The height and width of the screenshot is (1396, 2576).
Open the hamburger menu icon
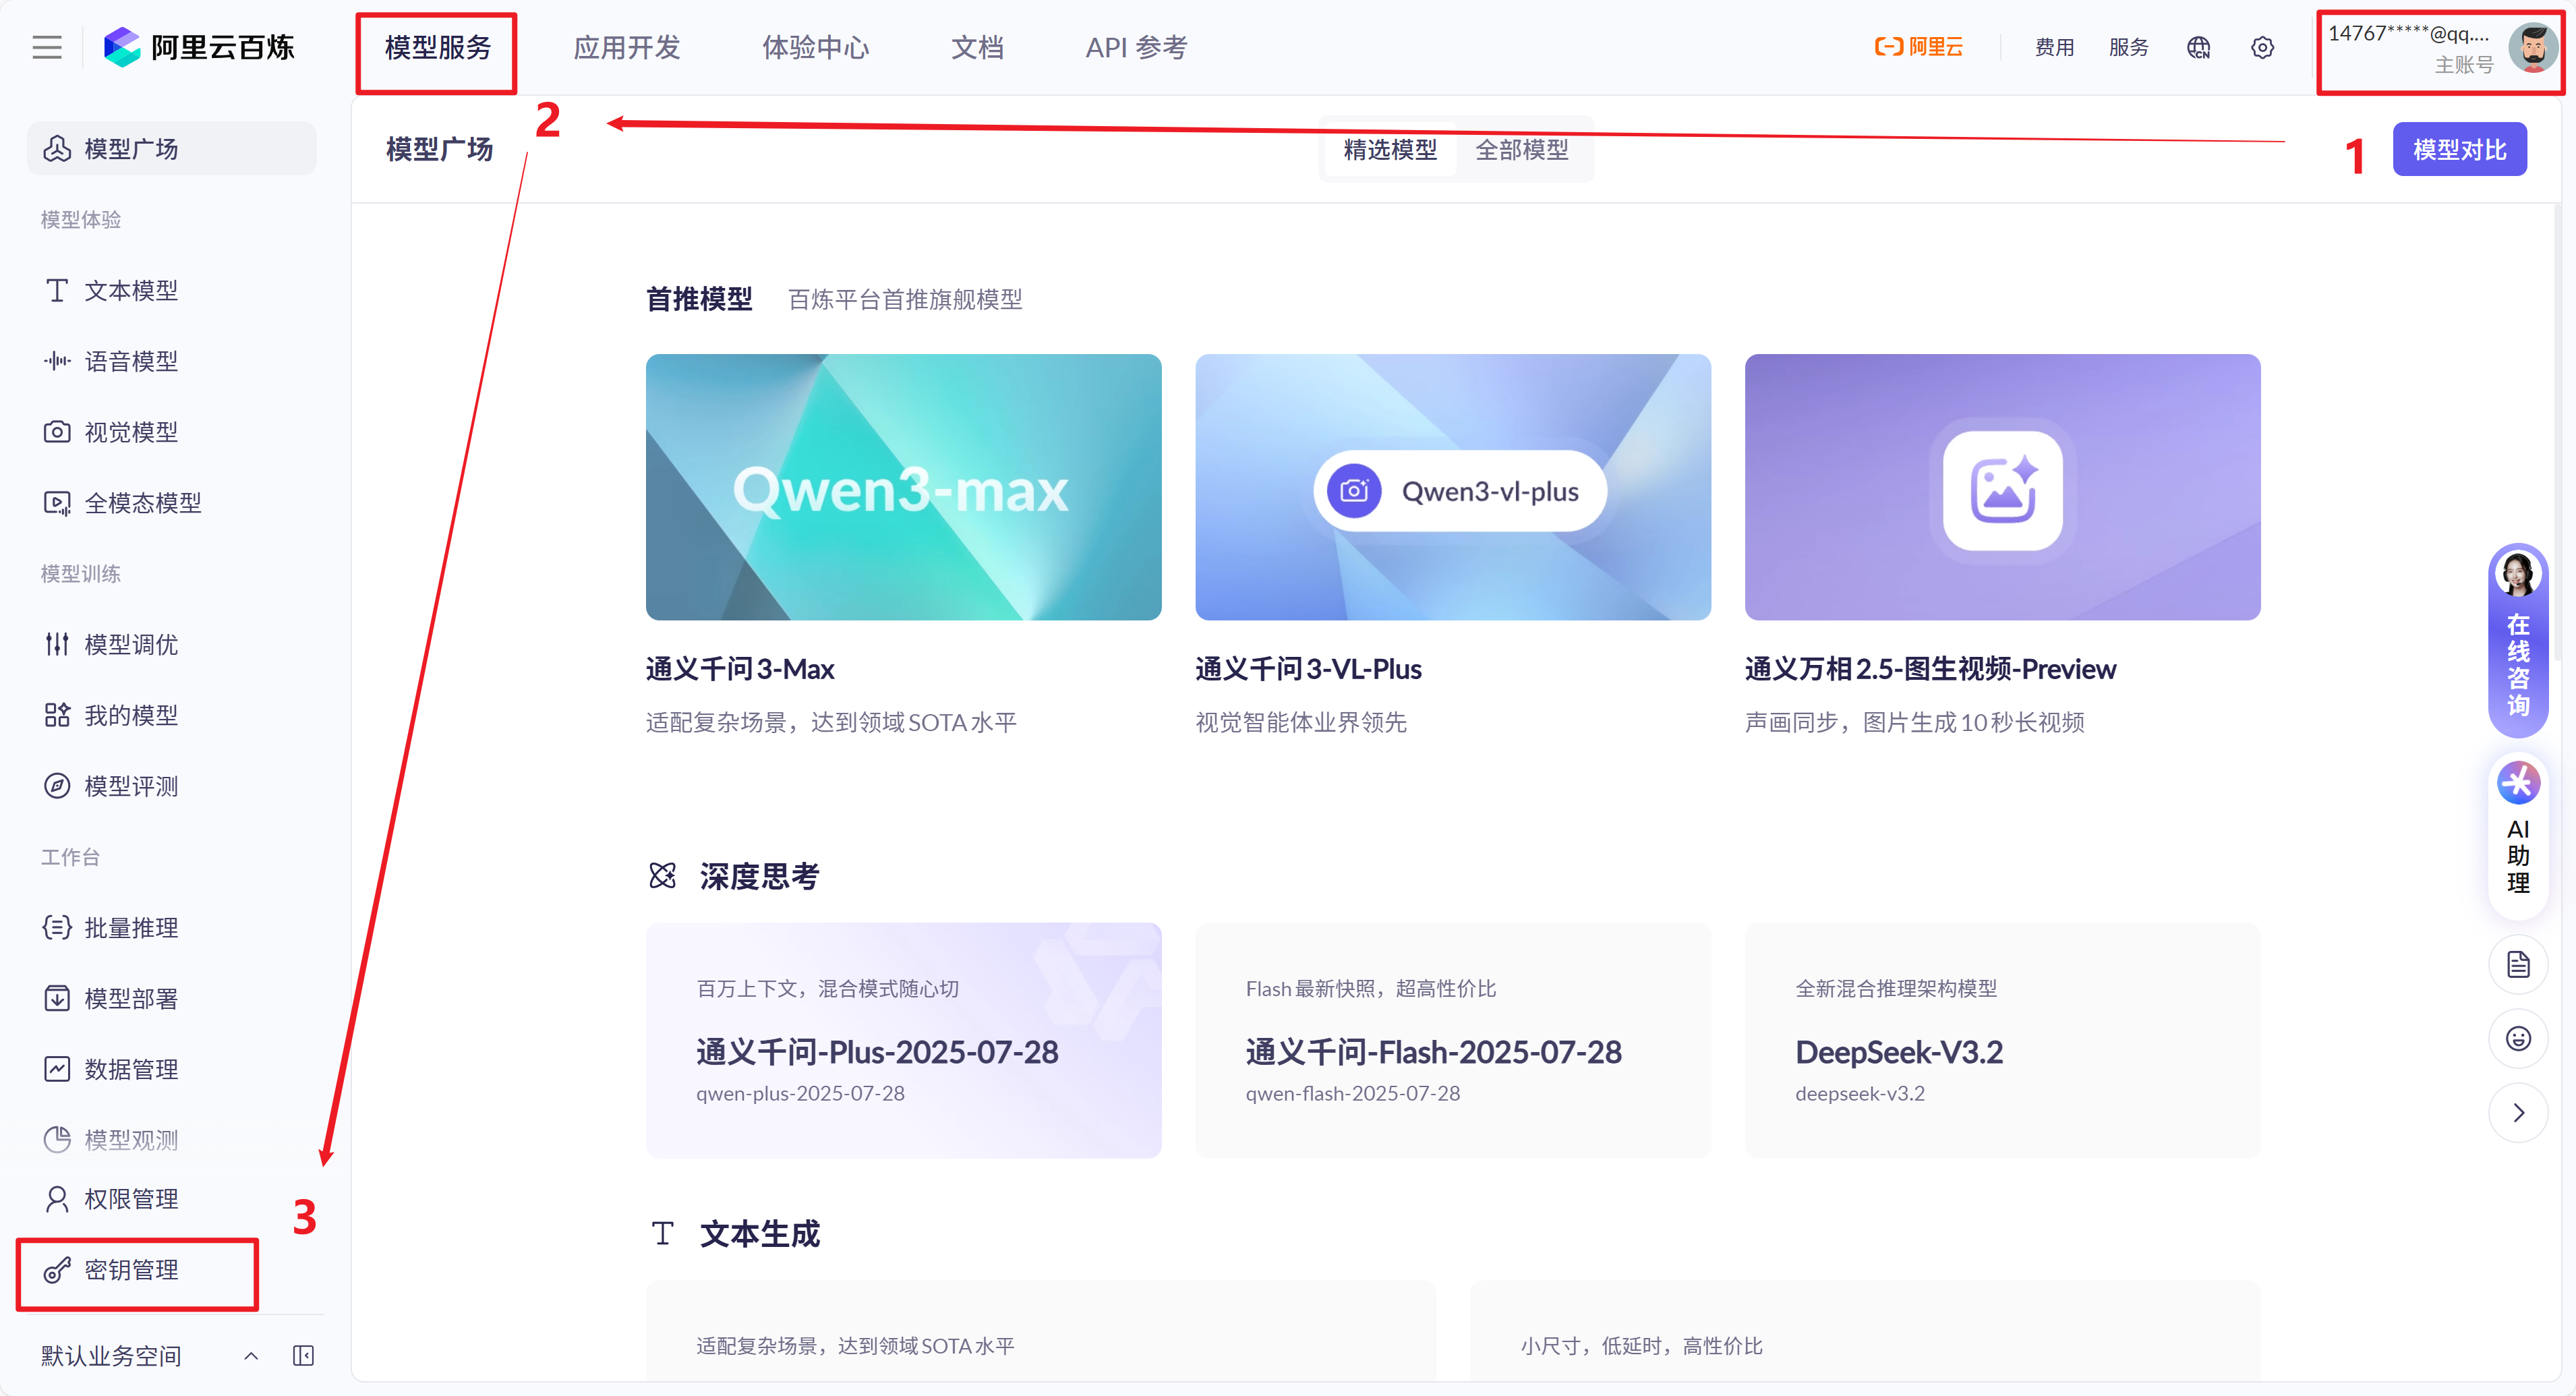[x=47, y=47]
